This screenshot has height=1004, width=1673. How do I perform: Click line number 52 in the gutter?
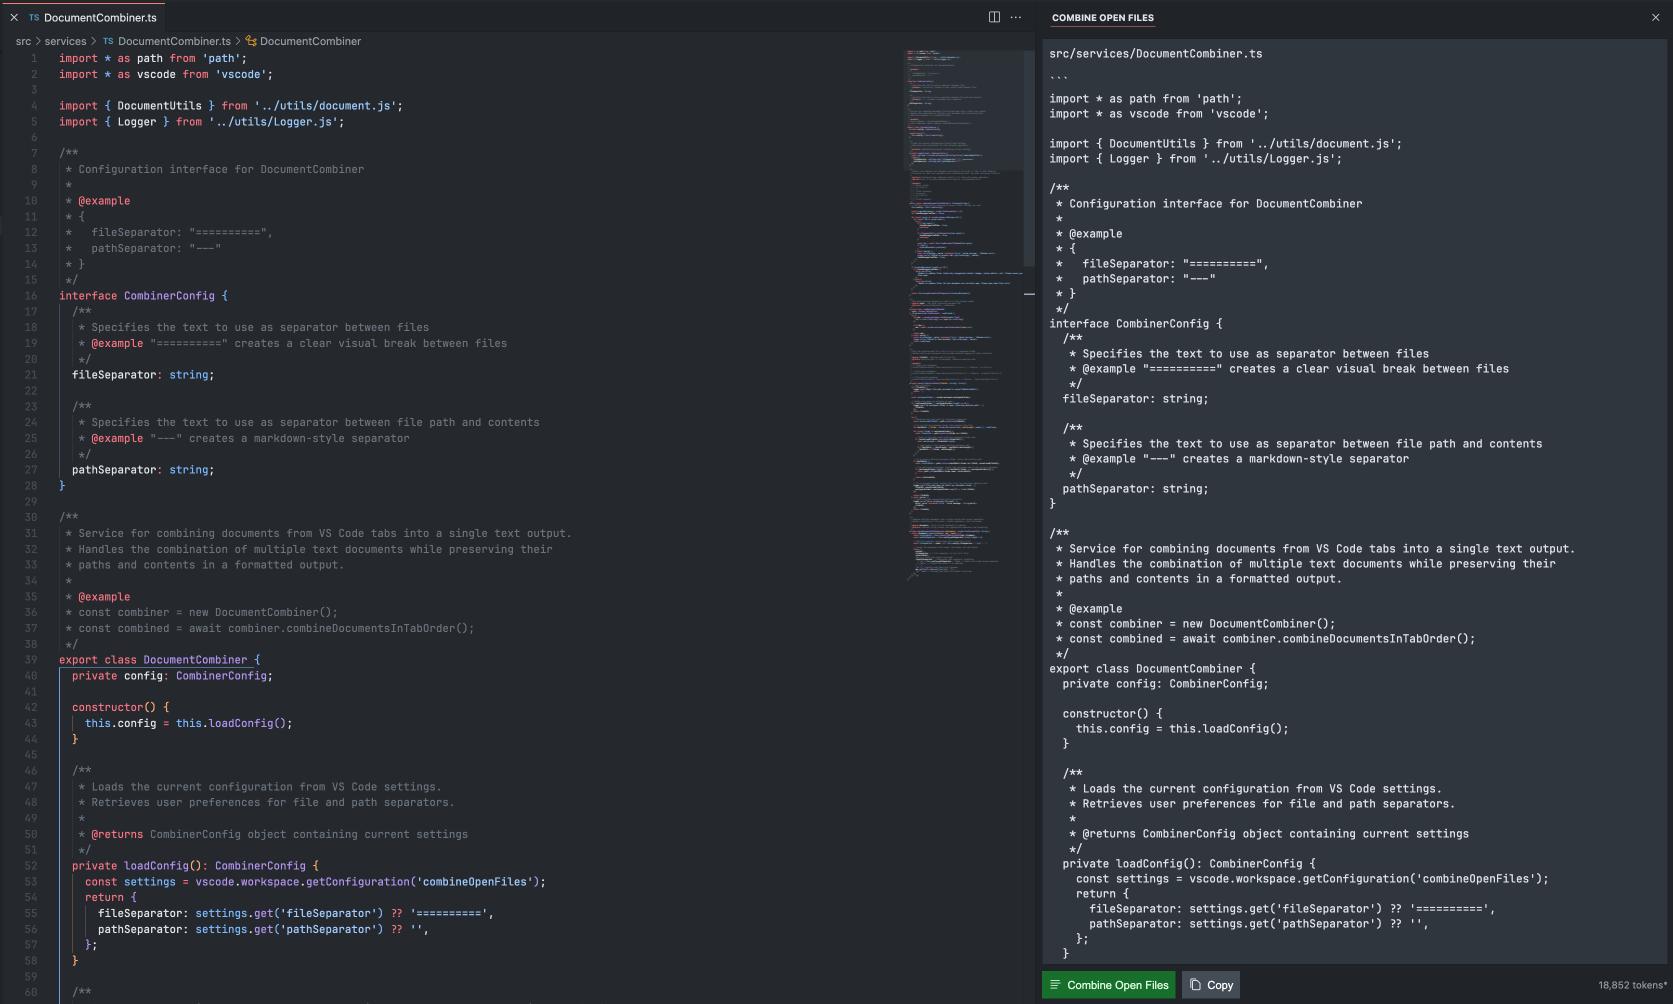pos(31,866)
